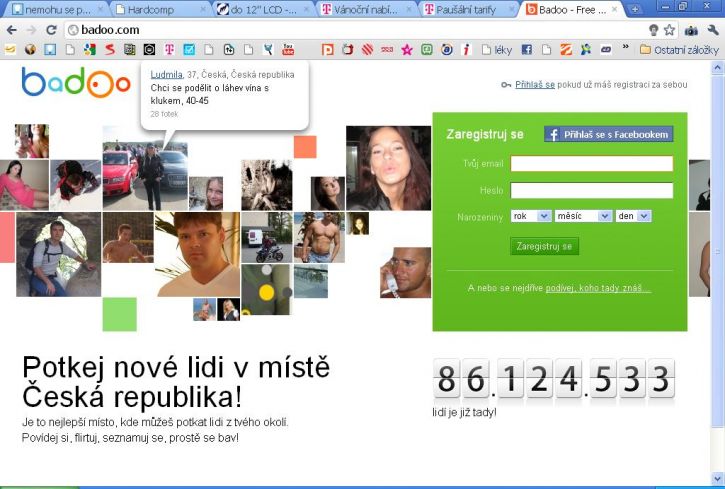Open the red S (Seznam) bookmark
This screenshot has height=489, width=725.
coord(110,49)
